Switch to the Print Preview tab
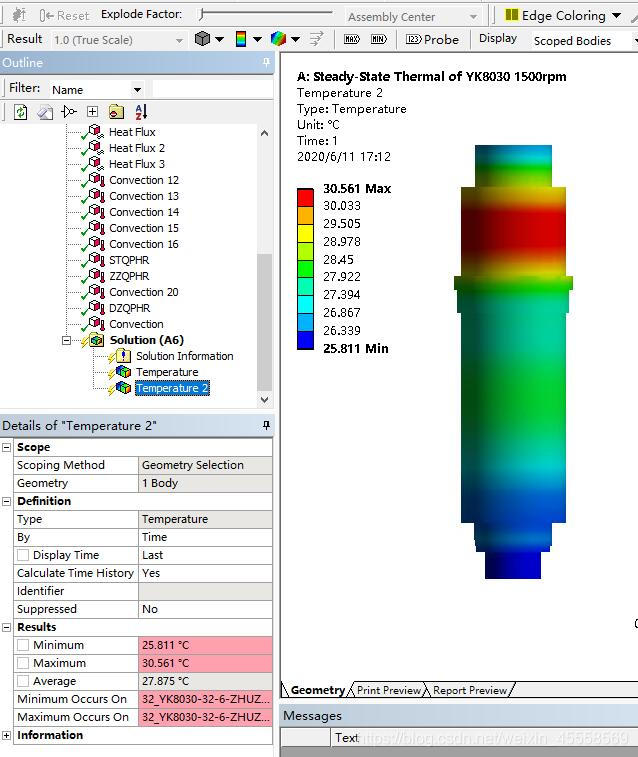 pos(389,690)
